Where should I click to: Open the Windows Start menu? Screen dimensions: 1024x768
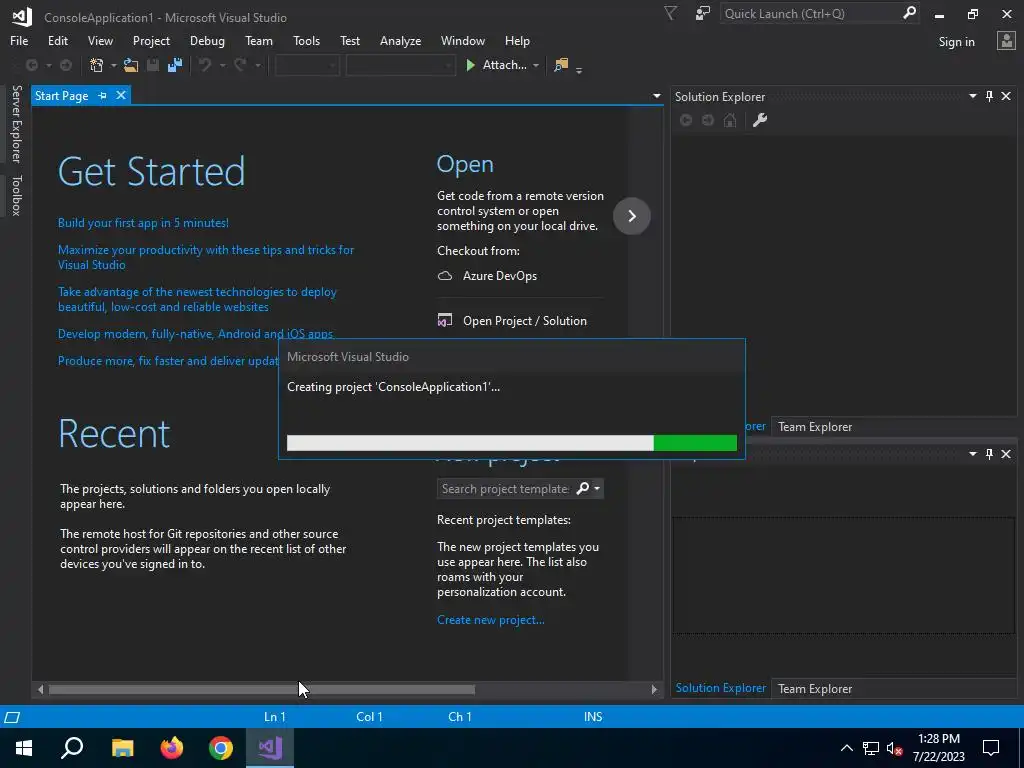(24, 748)
